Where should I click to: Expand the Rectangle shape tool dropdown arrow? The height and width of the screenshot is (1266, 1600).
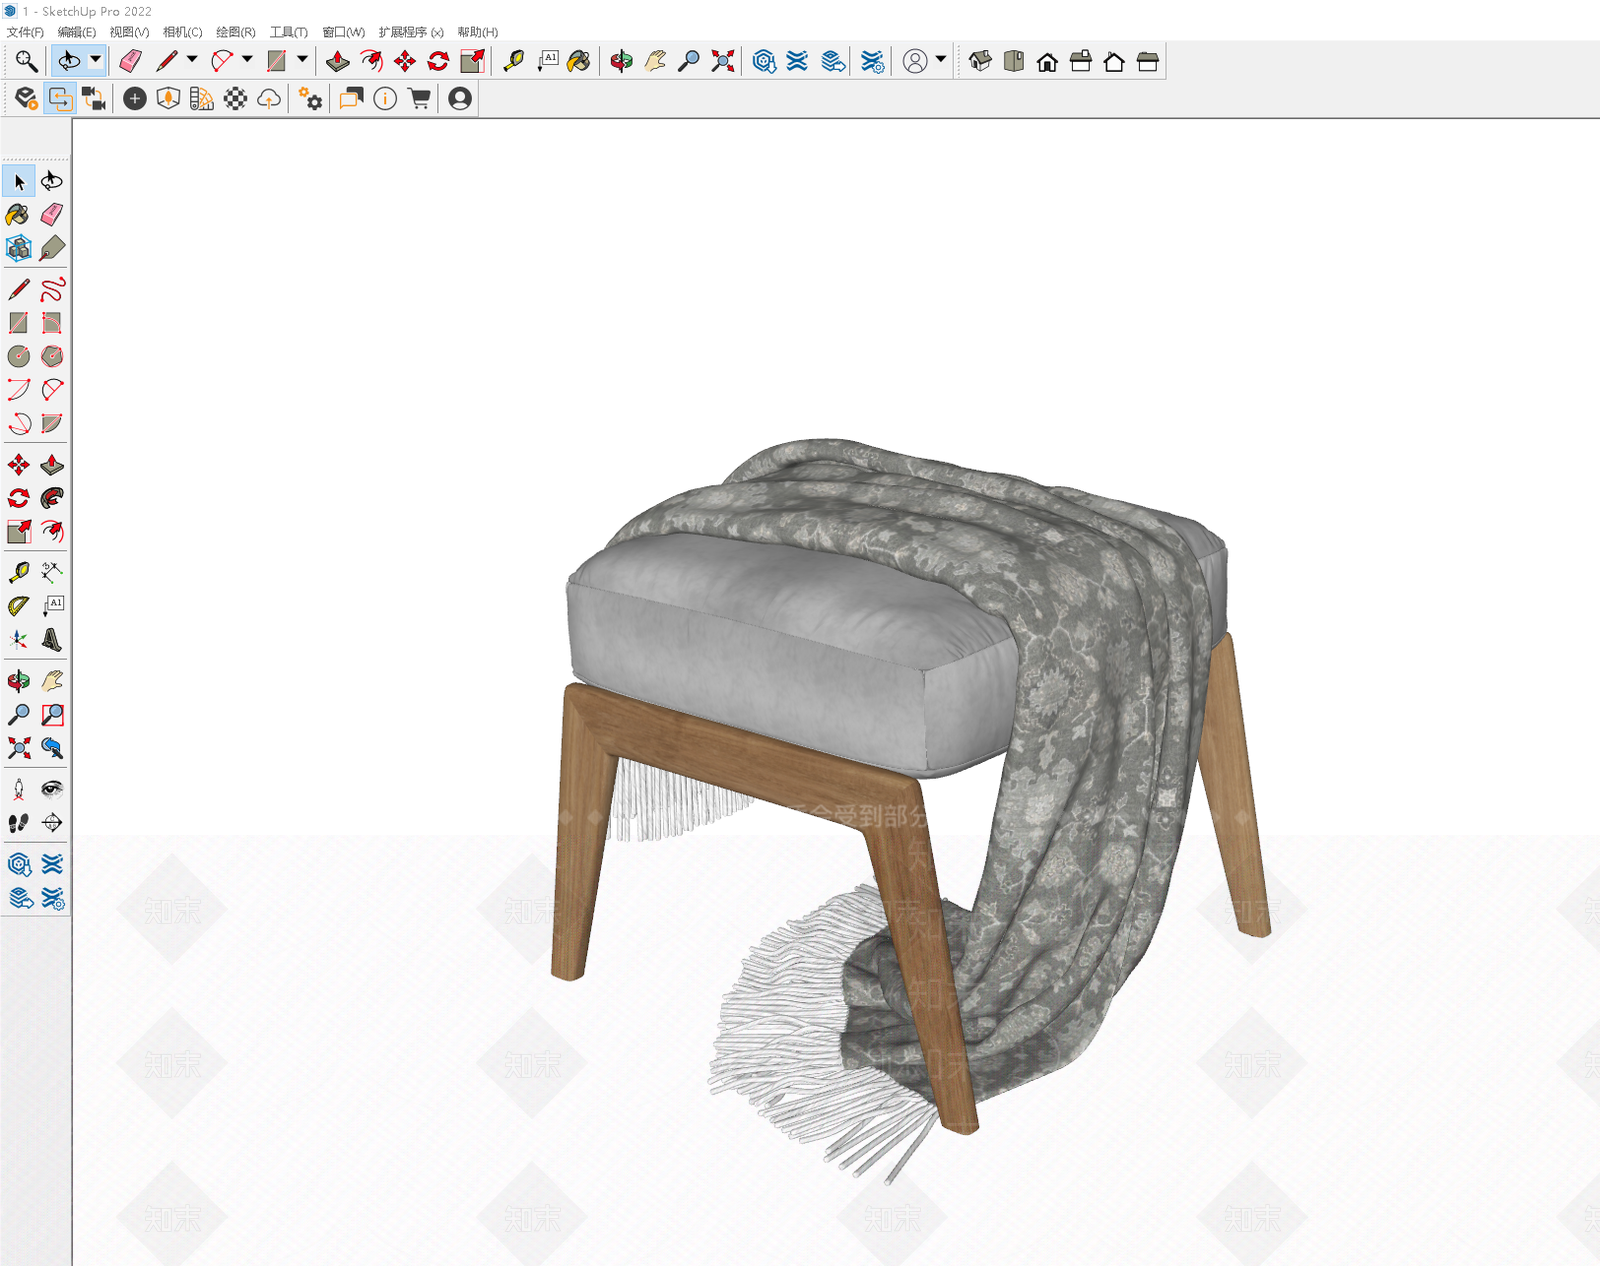click(x=302, y=60)
